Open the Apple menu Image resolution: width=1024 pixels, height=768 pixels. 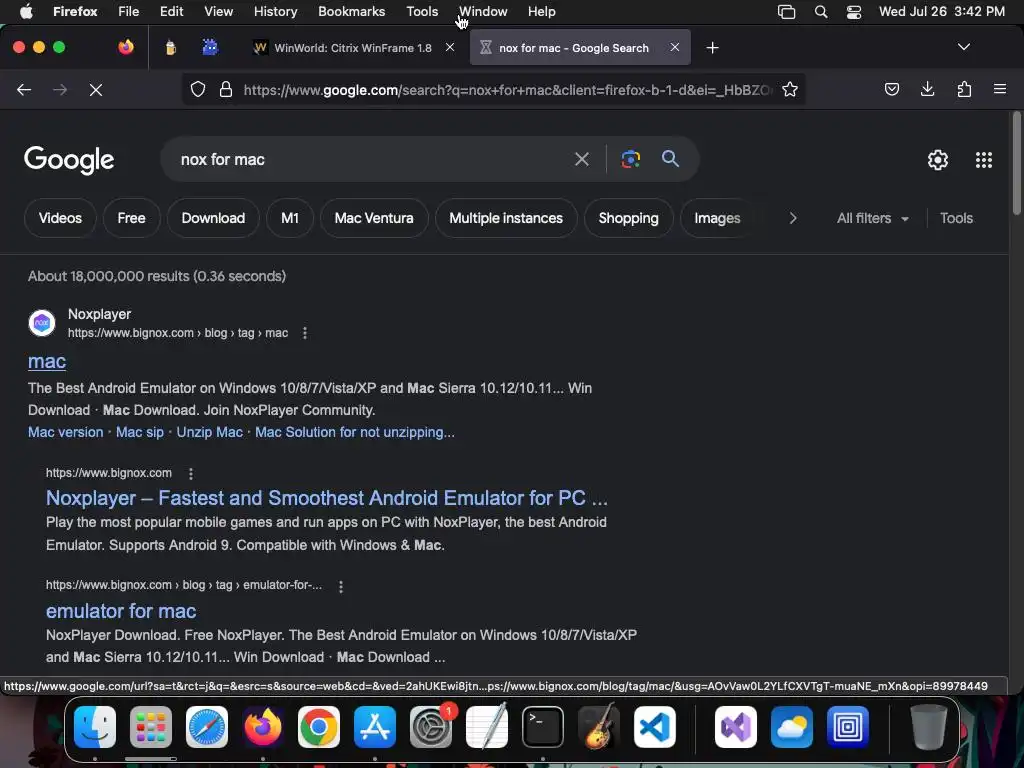[26, 11]
